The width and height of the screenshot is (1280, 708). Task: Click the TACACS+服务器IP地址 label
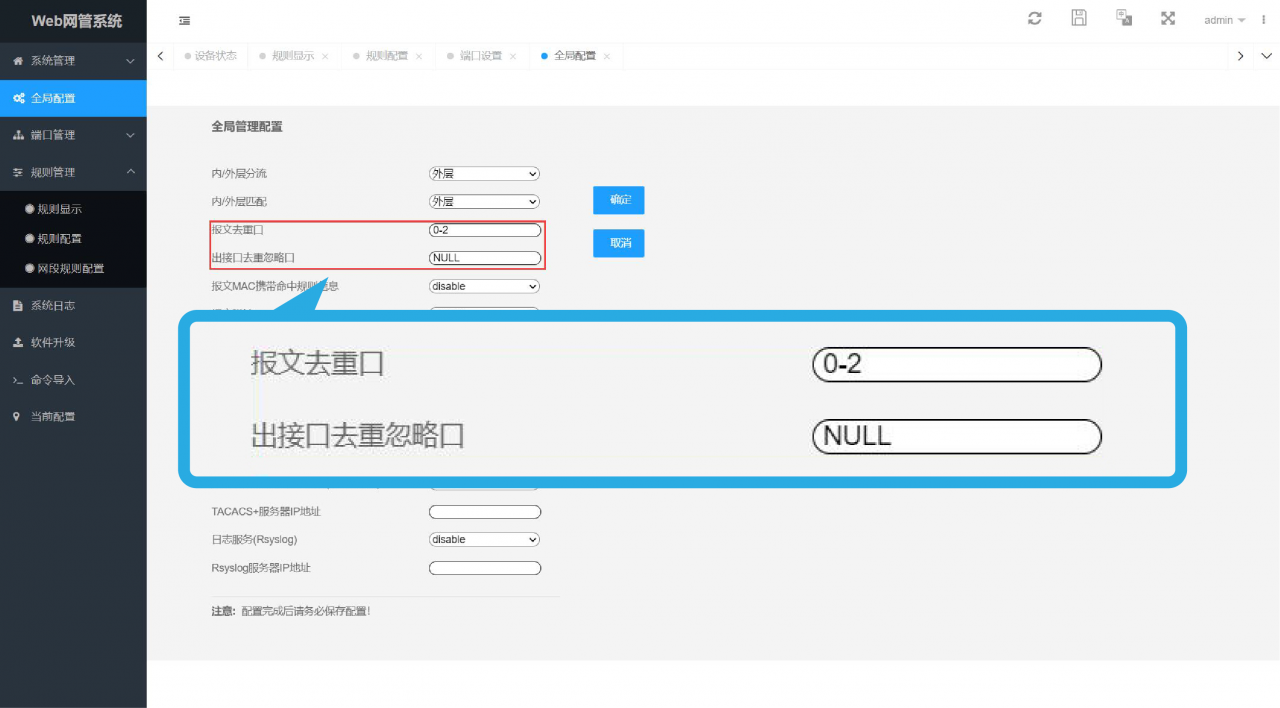[266, 512]
